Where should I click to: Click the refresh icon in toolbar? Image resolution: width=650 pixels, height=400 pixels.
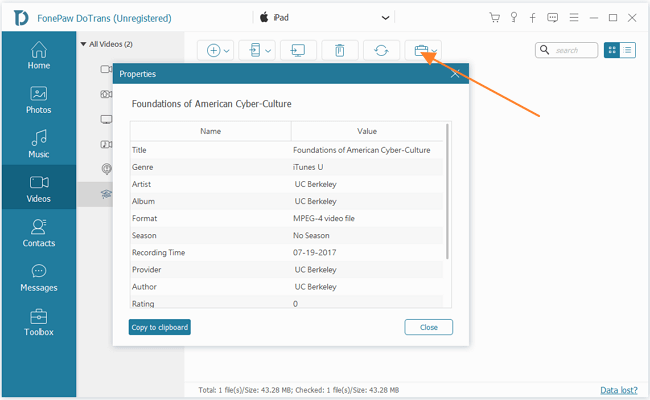pos(381,51)
